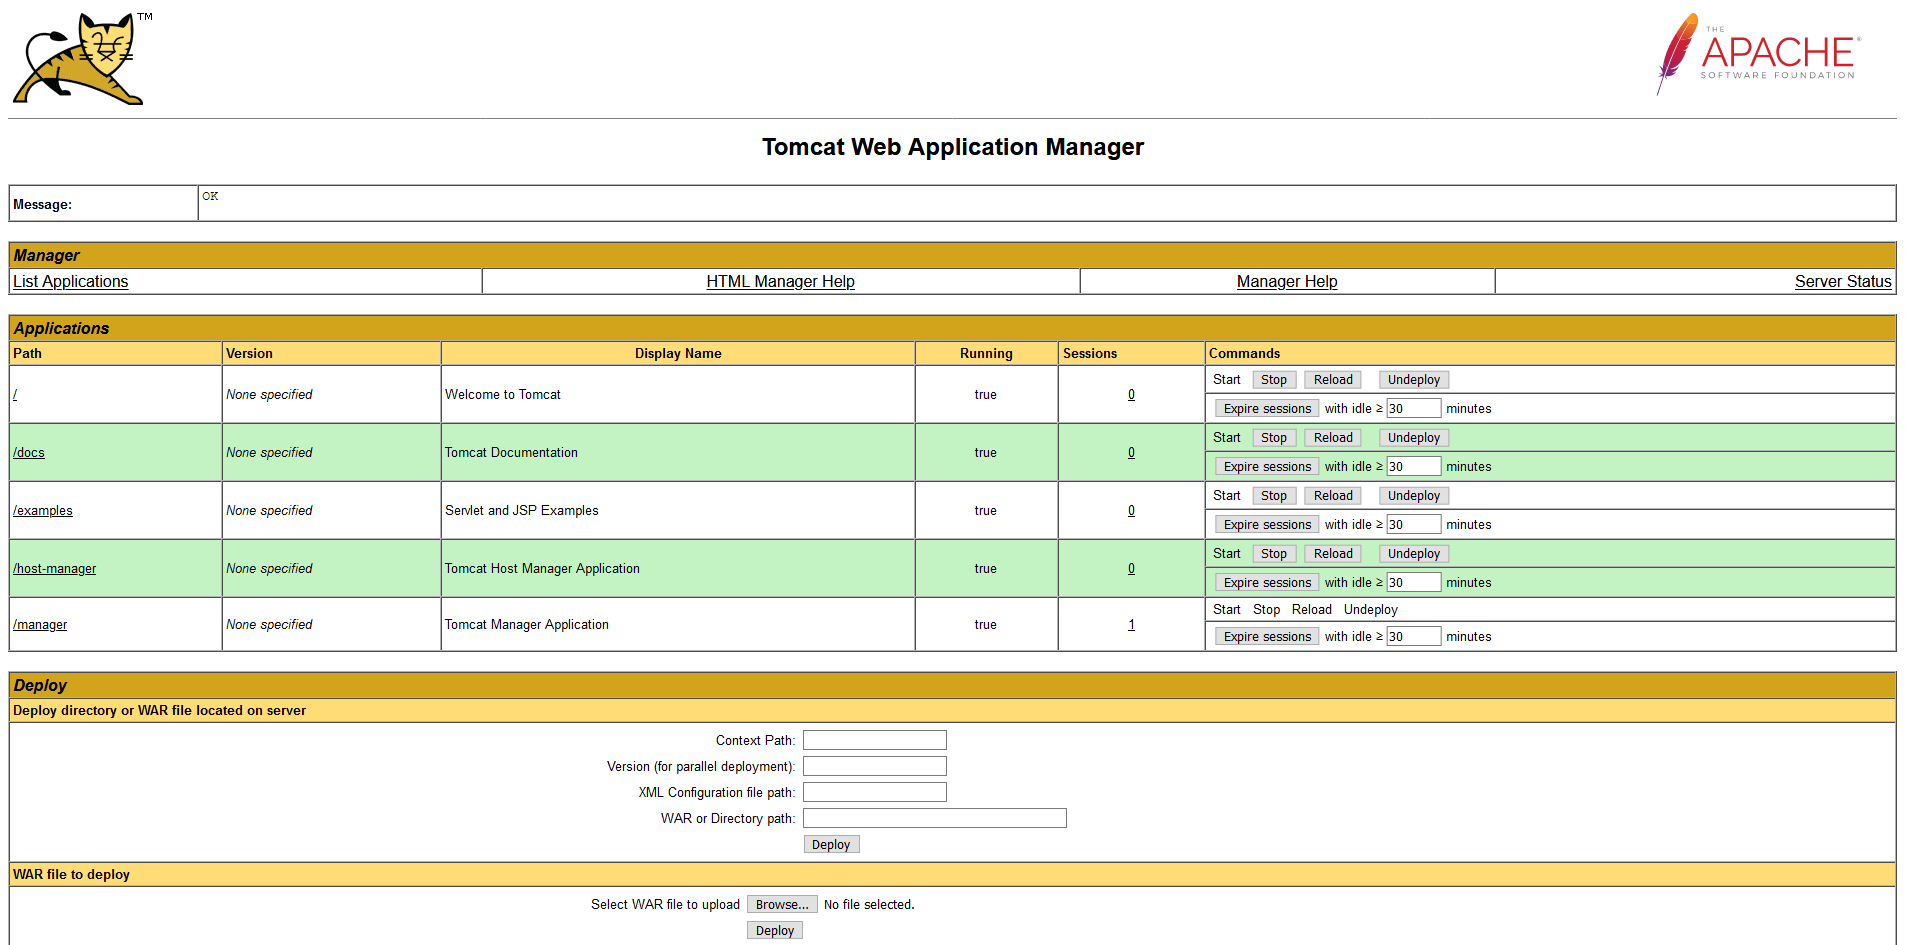Click idle minutes field for /manager
This screenshot has width=1905, height=945.
(x=1412, y=637)
